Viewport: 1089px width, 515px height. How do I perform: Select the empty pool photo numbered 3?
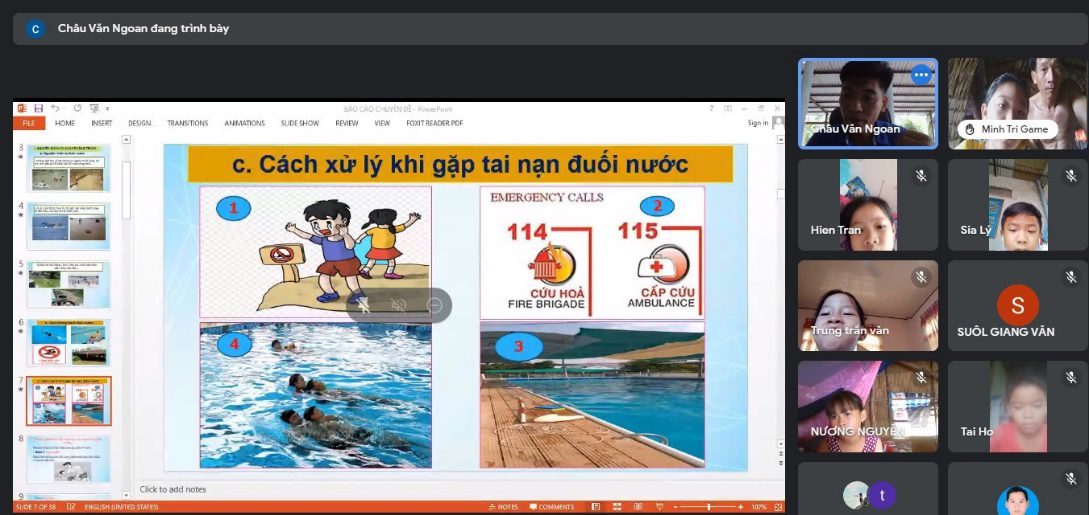click(x=592, y=395)
